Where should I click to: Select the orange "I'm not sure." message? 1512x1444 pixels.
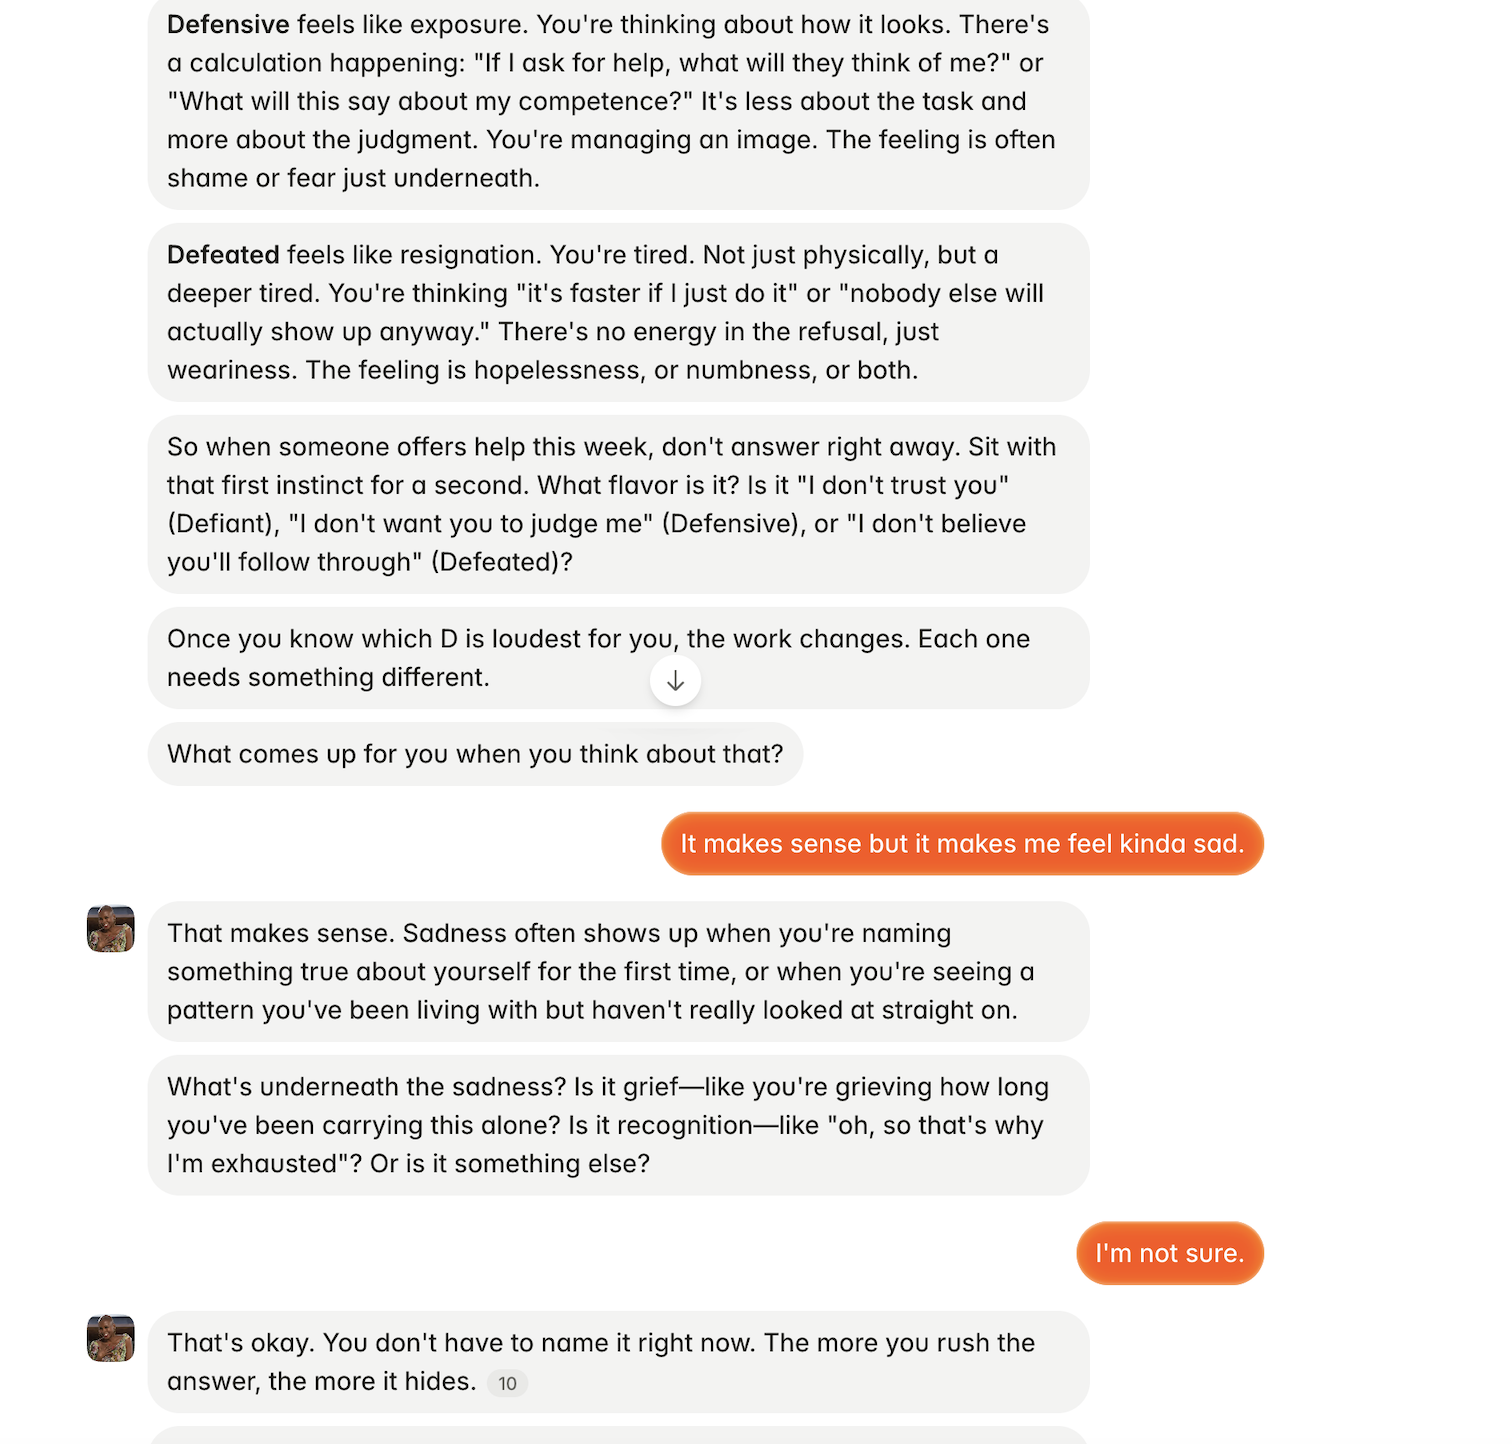point(1170,1253)
